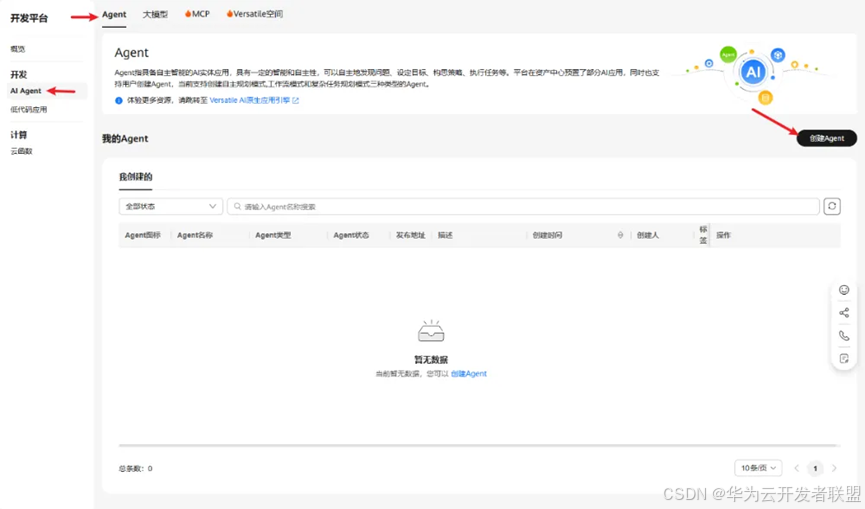This screenshot has height=509, width=865.
Task: Click the 暂无数据 text
Action: [431, 360]
